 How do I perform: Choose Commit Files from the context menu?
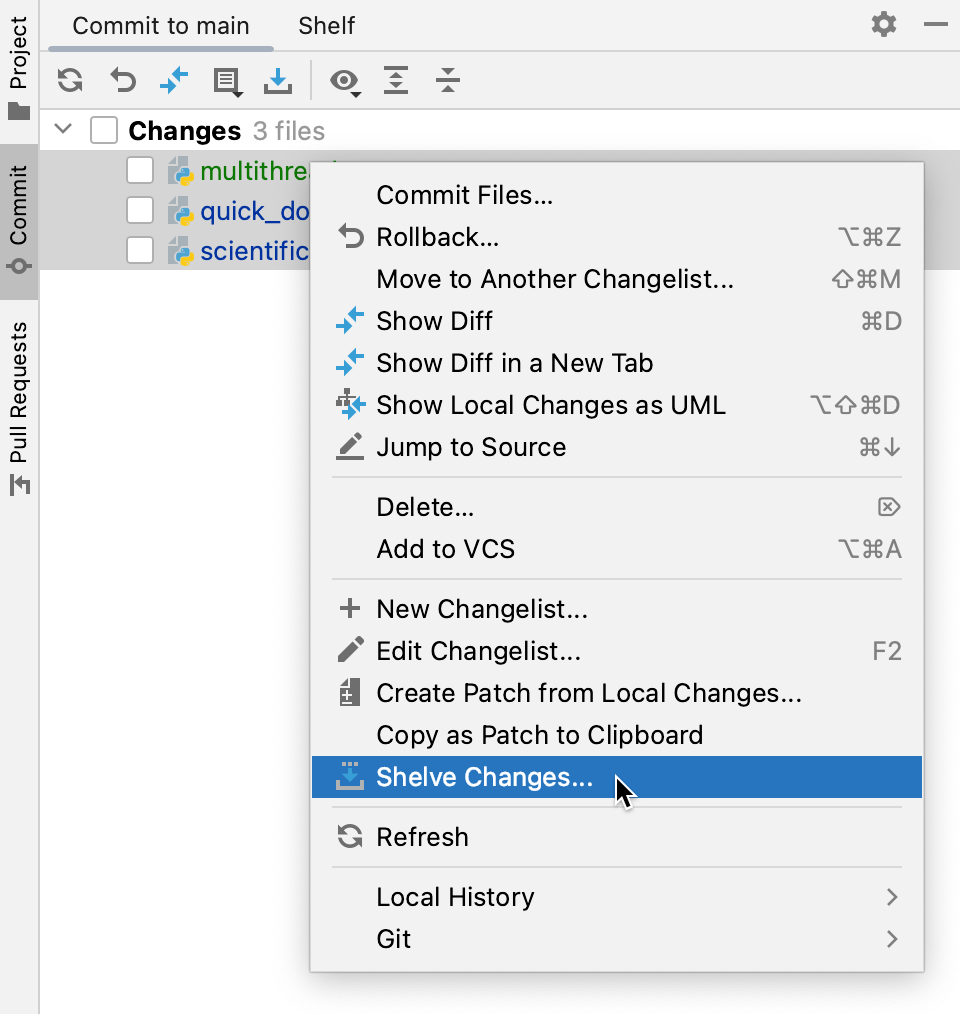click(464, 195)
